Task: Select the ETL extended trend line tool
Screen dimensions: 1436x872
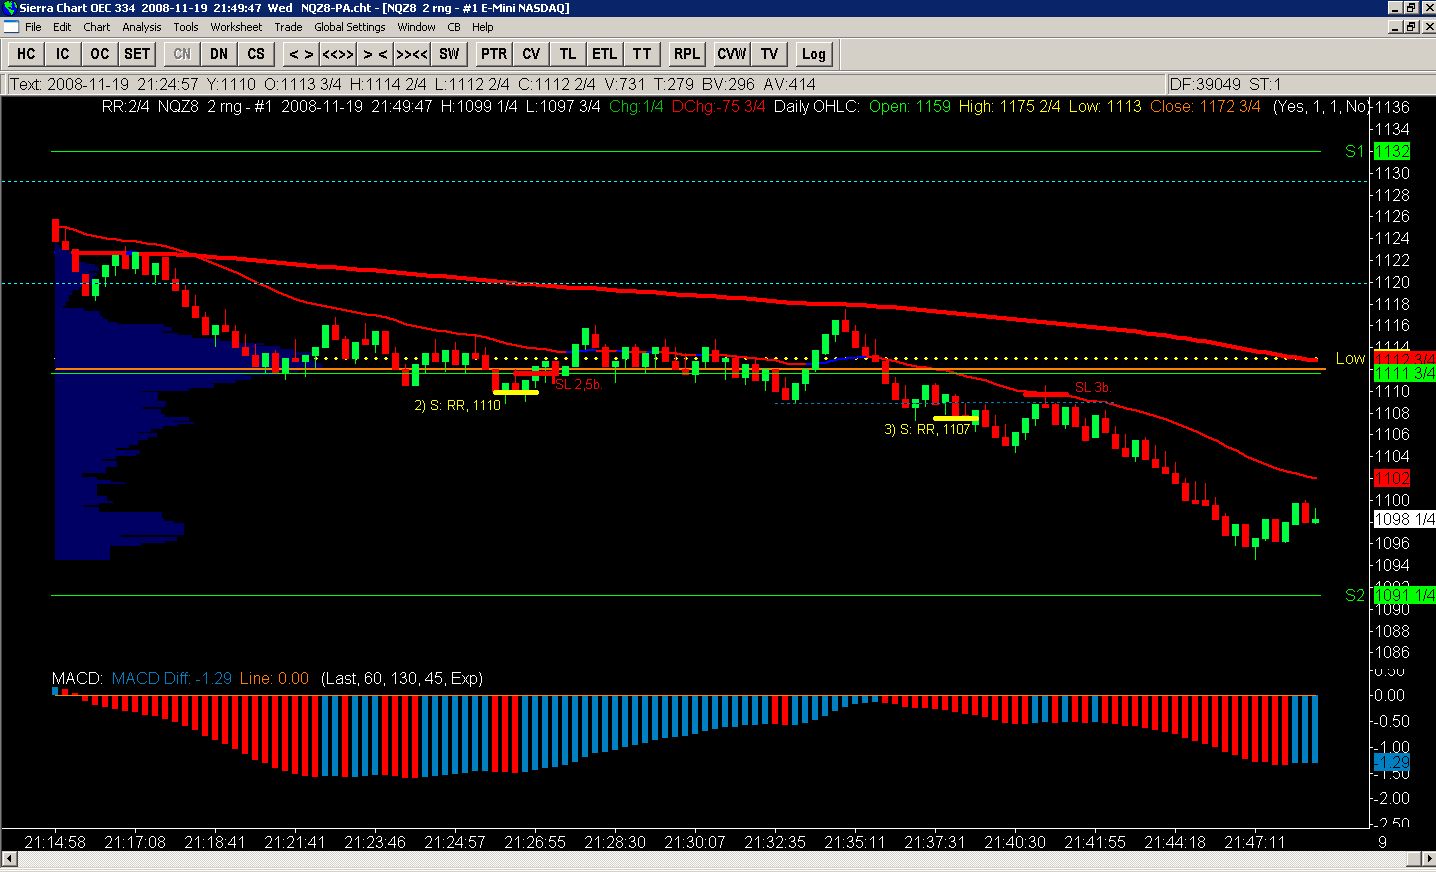Action: 605,54
